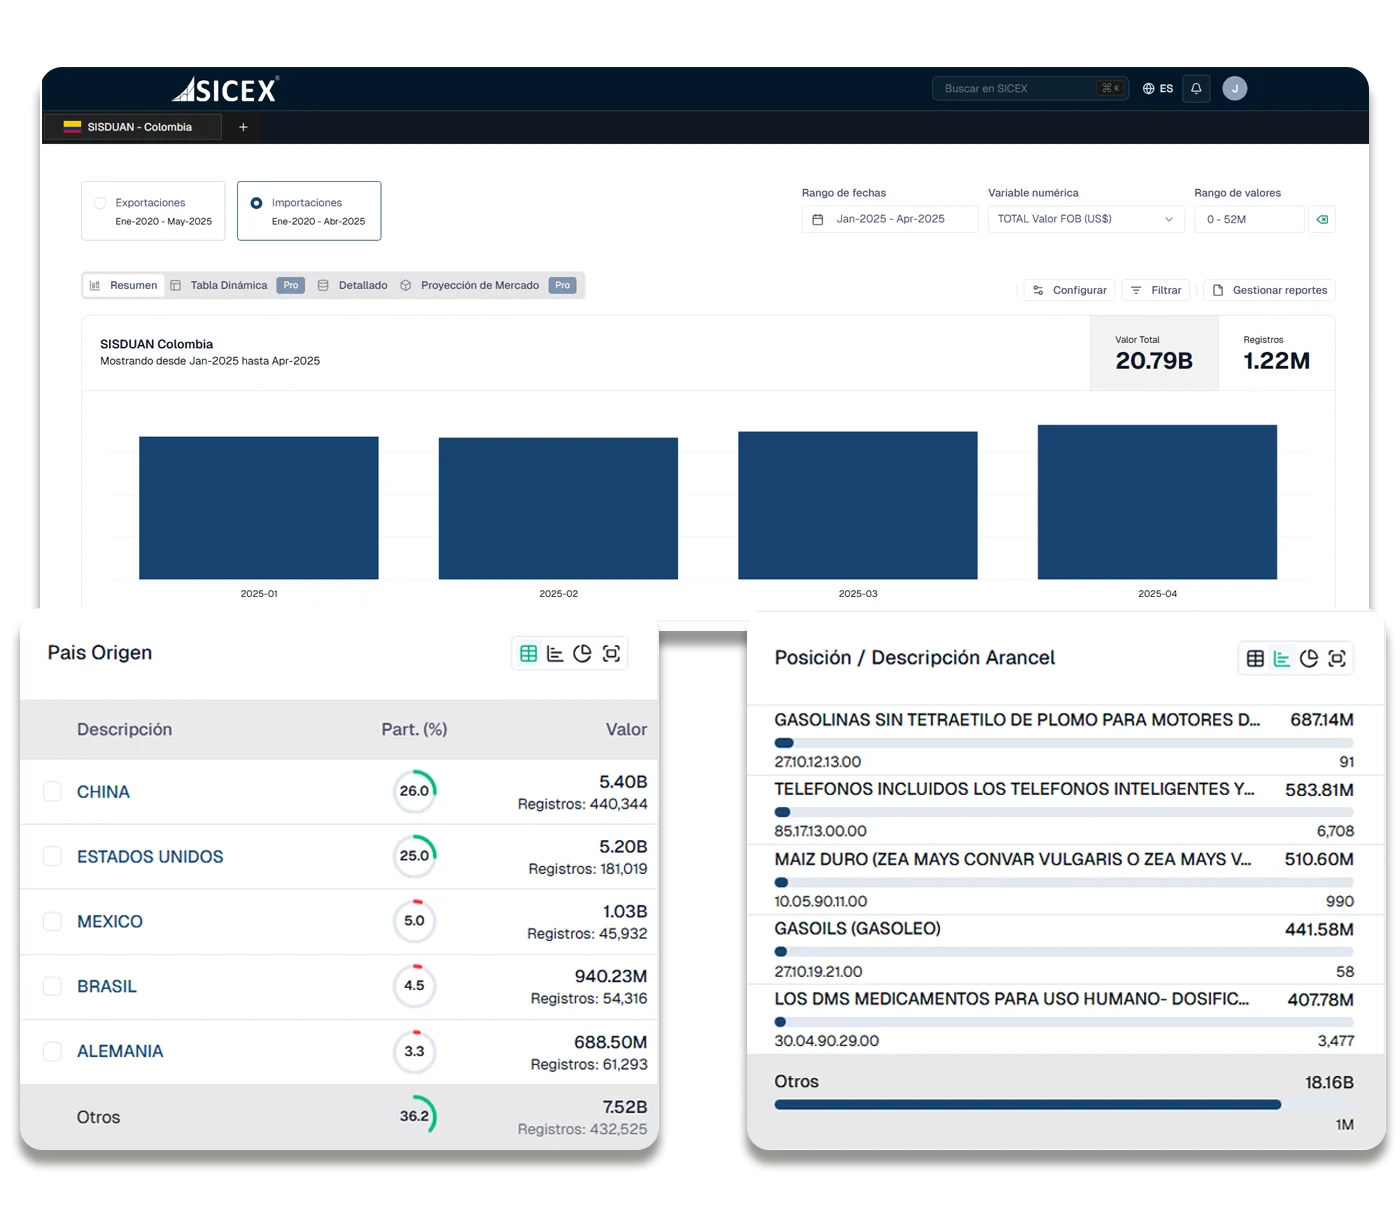
Task: Click the CHINA 26.0 share gauge
Action: (414, 791)
